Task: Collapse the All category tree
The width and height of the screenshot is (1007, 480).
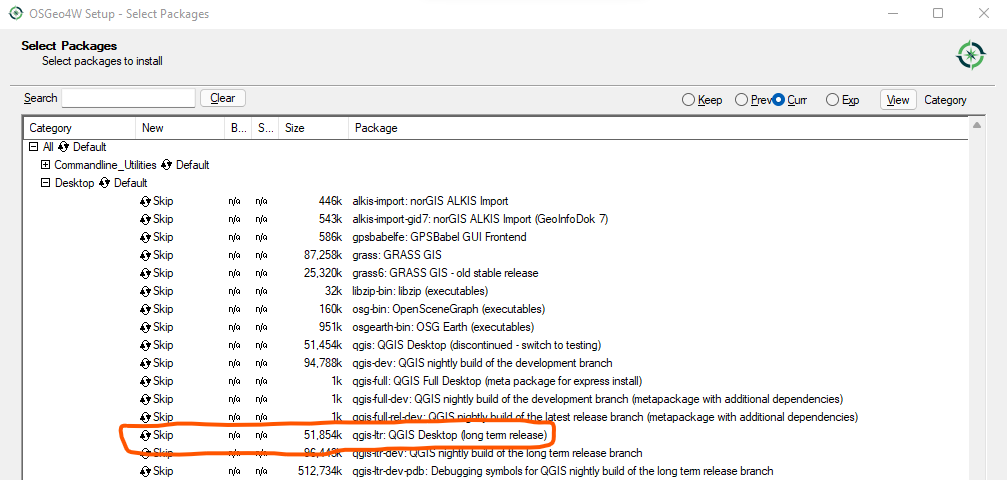Action: click(33, 147)
